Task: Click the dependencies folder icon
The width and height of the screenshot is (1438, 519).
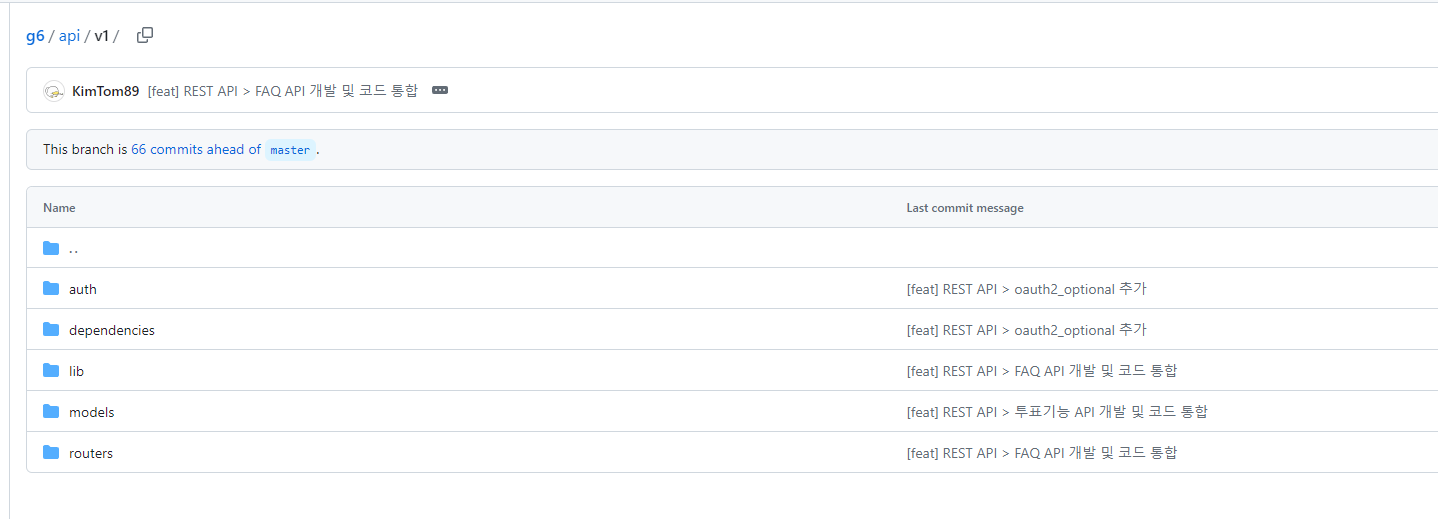Action: click(x=51, y=330)
